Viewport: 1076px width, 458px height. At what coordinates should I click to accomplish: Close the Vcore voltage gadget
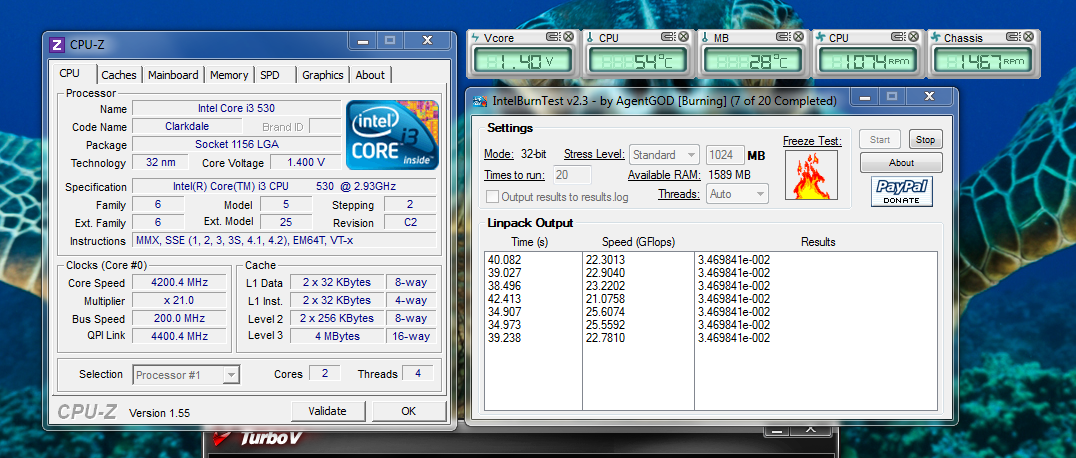(x=568, y=37)
